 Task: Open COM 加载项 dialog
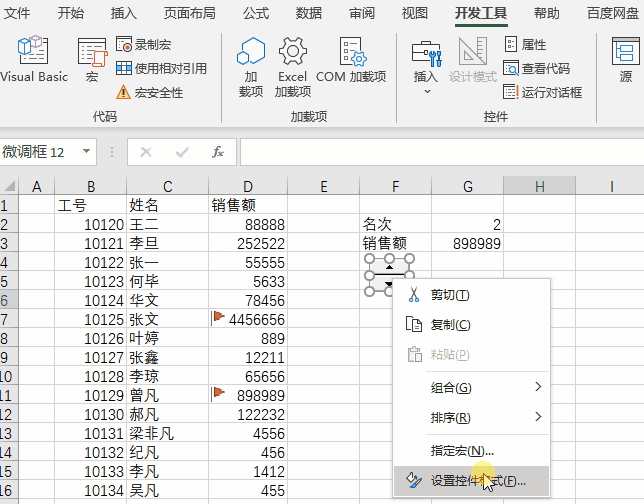click(x=351, y=60)
